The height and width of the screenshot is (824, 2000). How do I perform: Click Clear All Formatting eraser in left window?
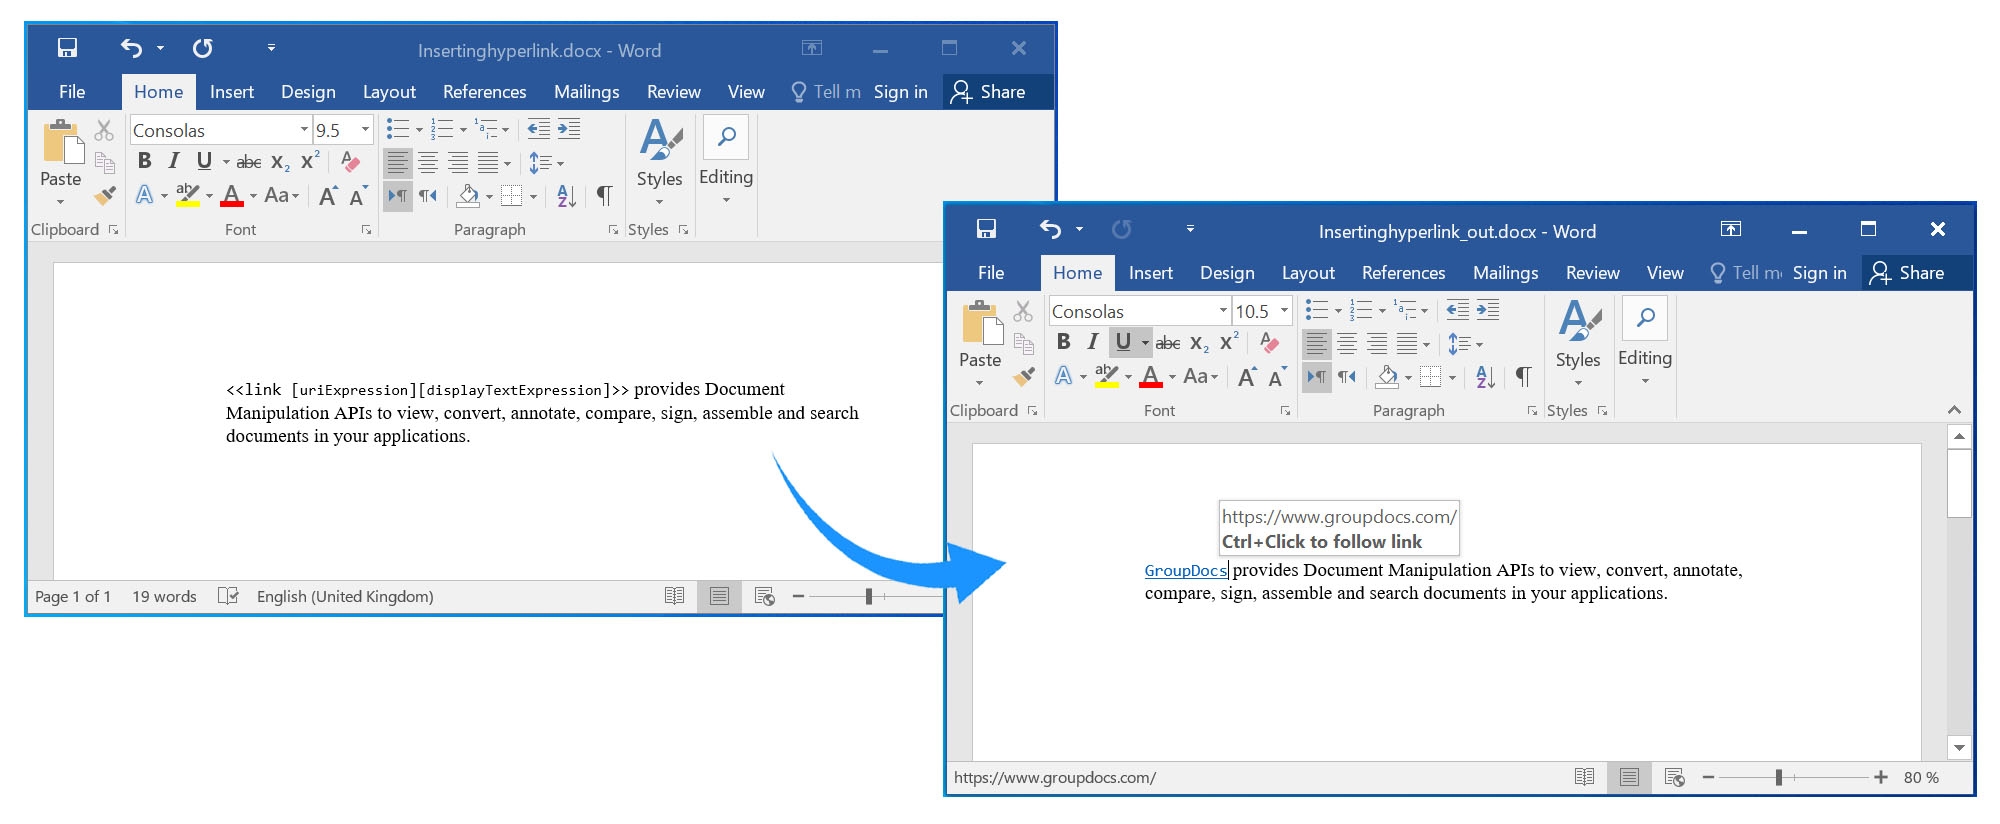pyautogui.click(x=350, y=162)
